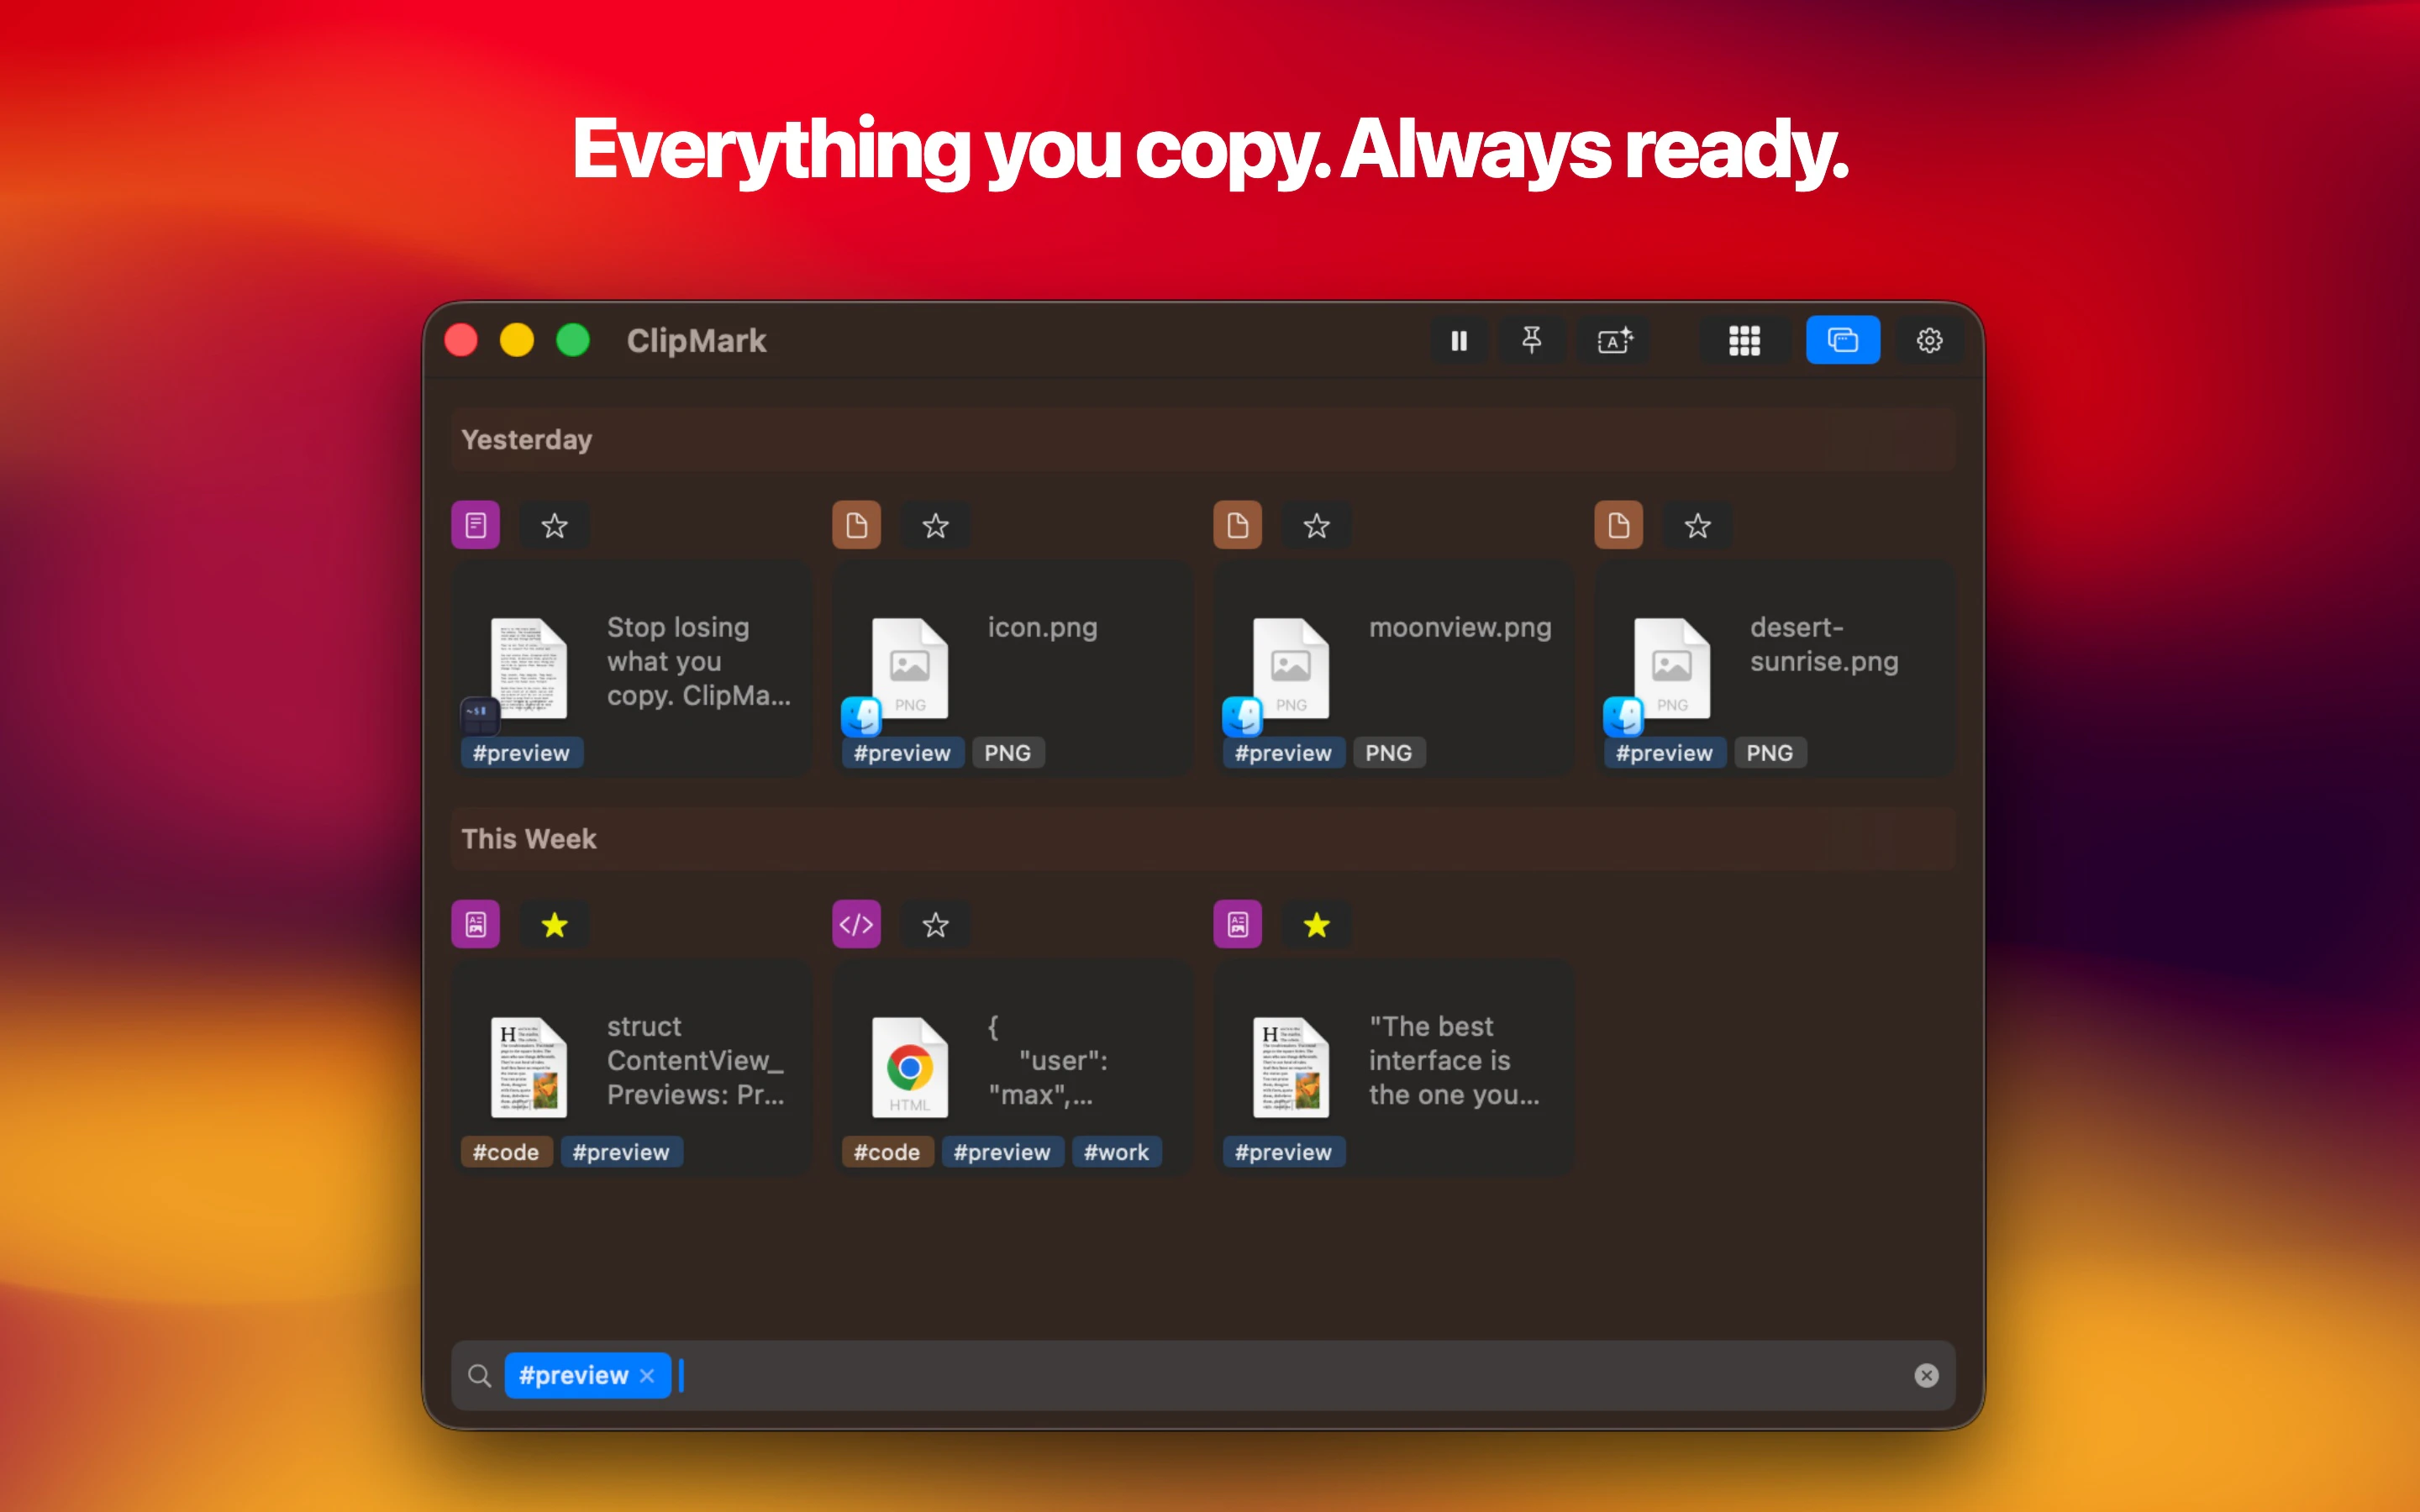Click the pin window icon
The width and height of the screenshot is (2420, 1512).
pyautogui.click(x=1531, y=341)
